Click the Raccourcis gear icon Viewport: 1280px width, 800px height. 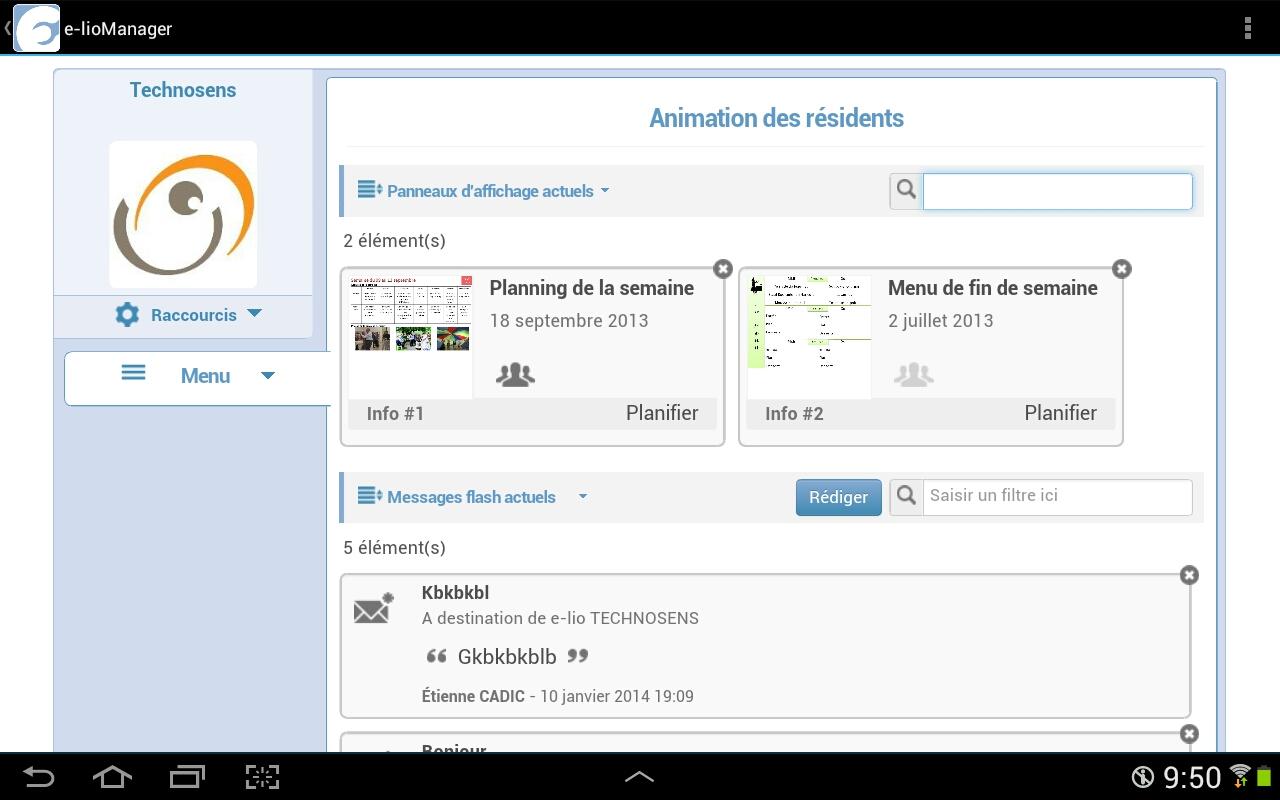(x=127, y=314)
